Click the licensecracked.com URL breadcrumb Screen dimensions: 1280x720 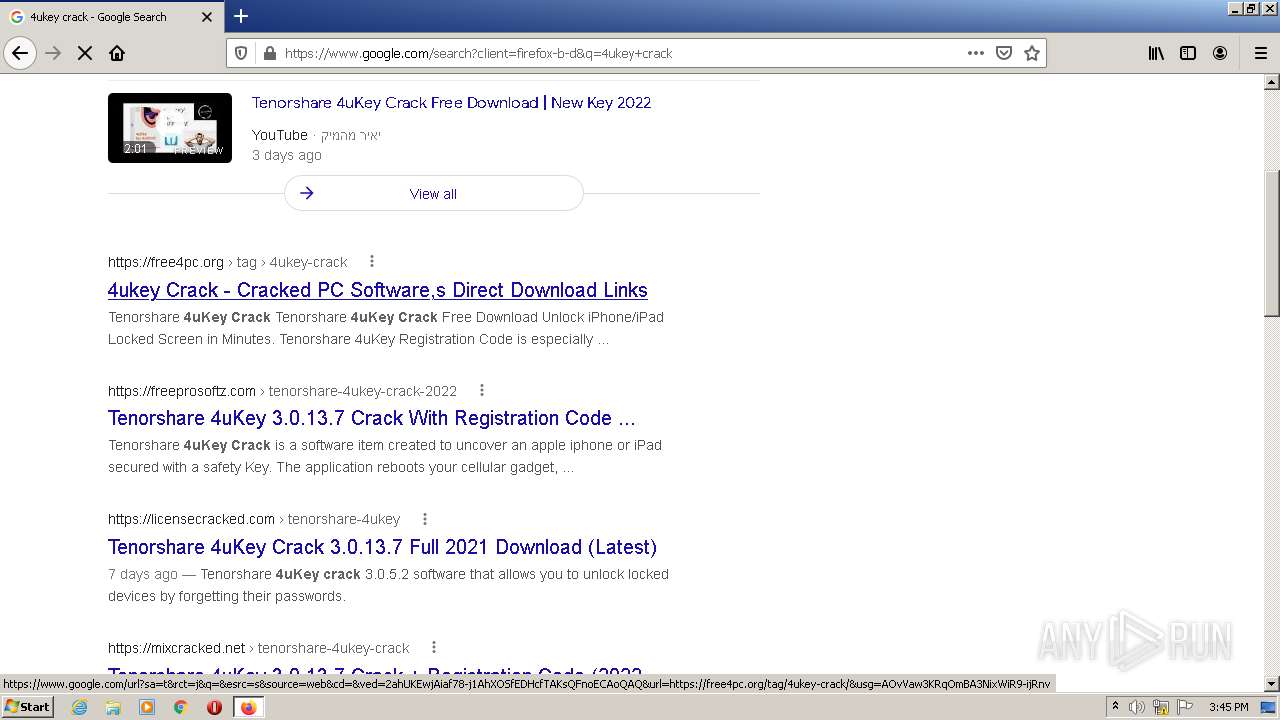[x=254, y=519]
